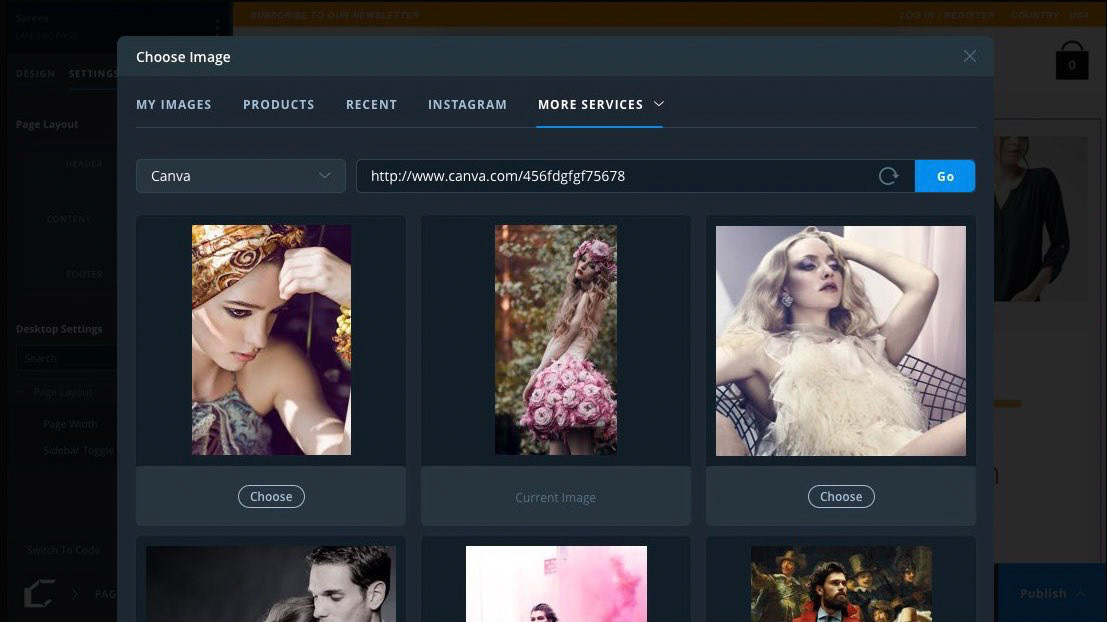Choose the headscarf woman image
This screenshot has height=622, width=1107.
(271, 496)
